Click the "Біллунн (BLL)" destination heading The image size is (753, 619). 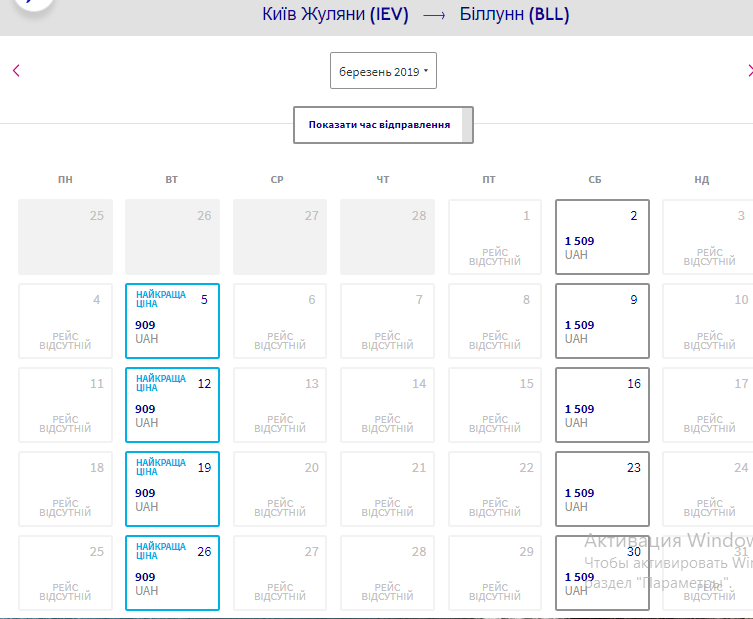(514, 15)
